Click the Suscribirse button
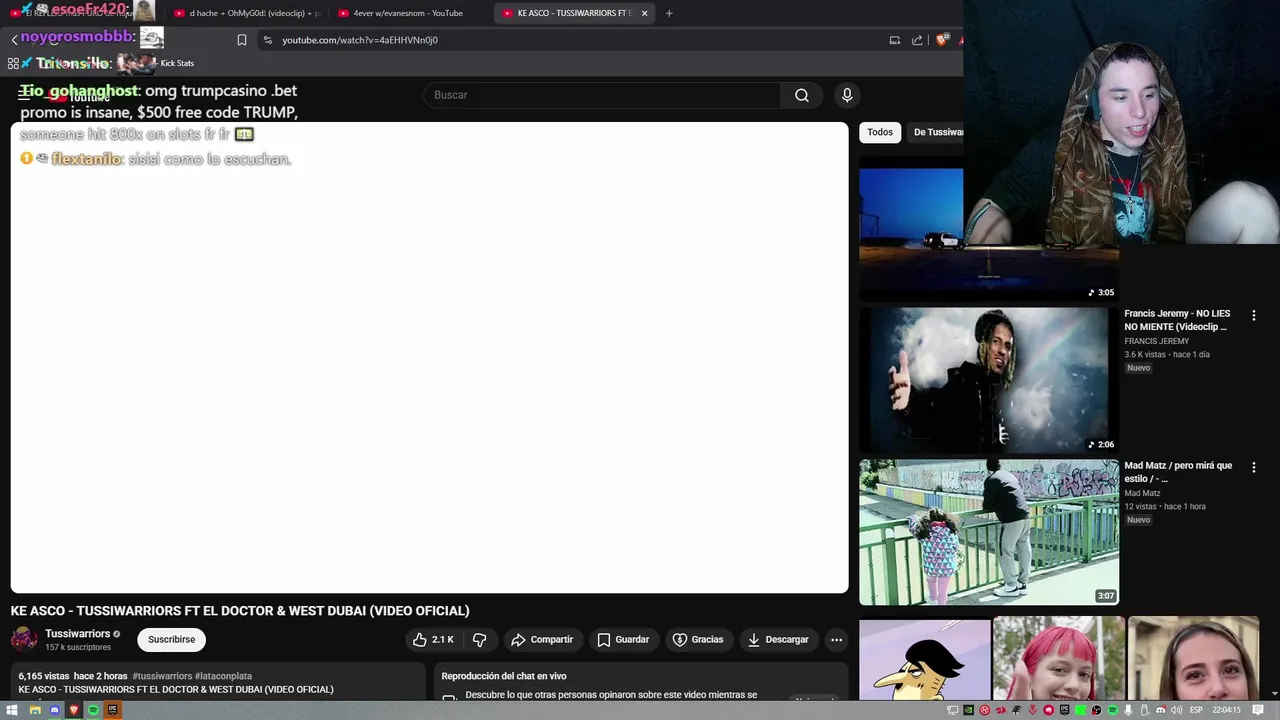Screen dimensions: 1280x720 (172, 639)
